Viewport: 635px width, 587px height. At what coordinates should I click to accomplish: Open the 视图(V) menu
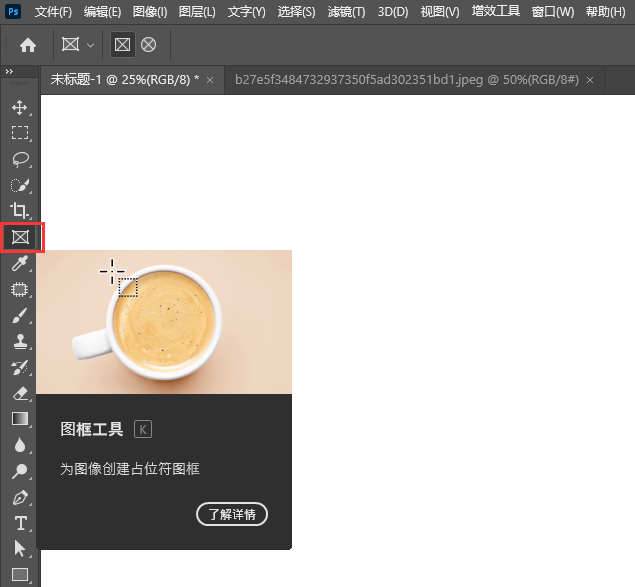[x=440, y=12]
